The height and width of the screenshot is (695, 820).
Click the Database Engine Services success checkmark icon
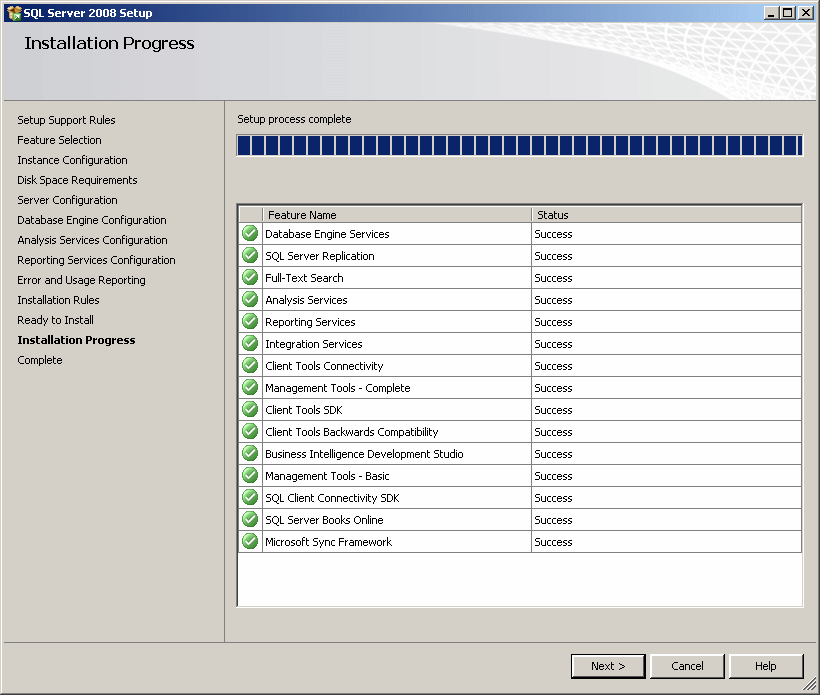click(x=250, y=233)
